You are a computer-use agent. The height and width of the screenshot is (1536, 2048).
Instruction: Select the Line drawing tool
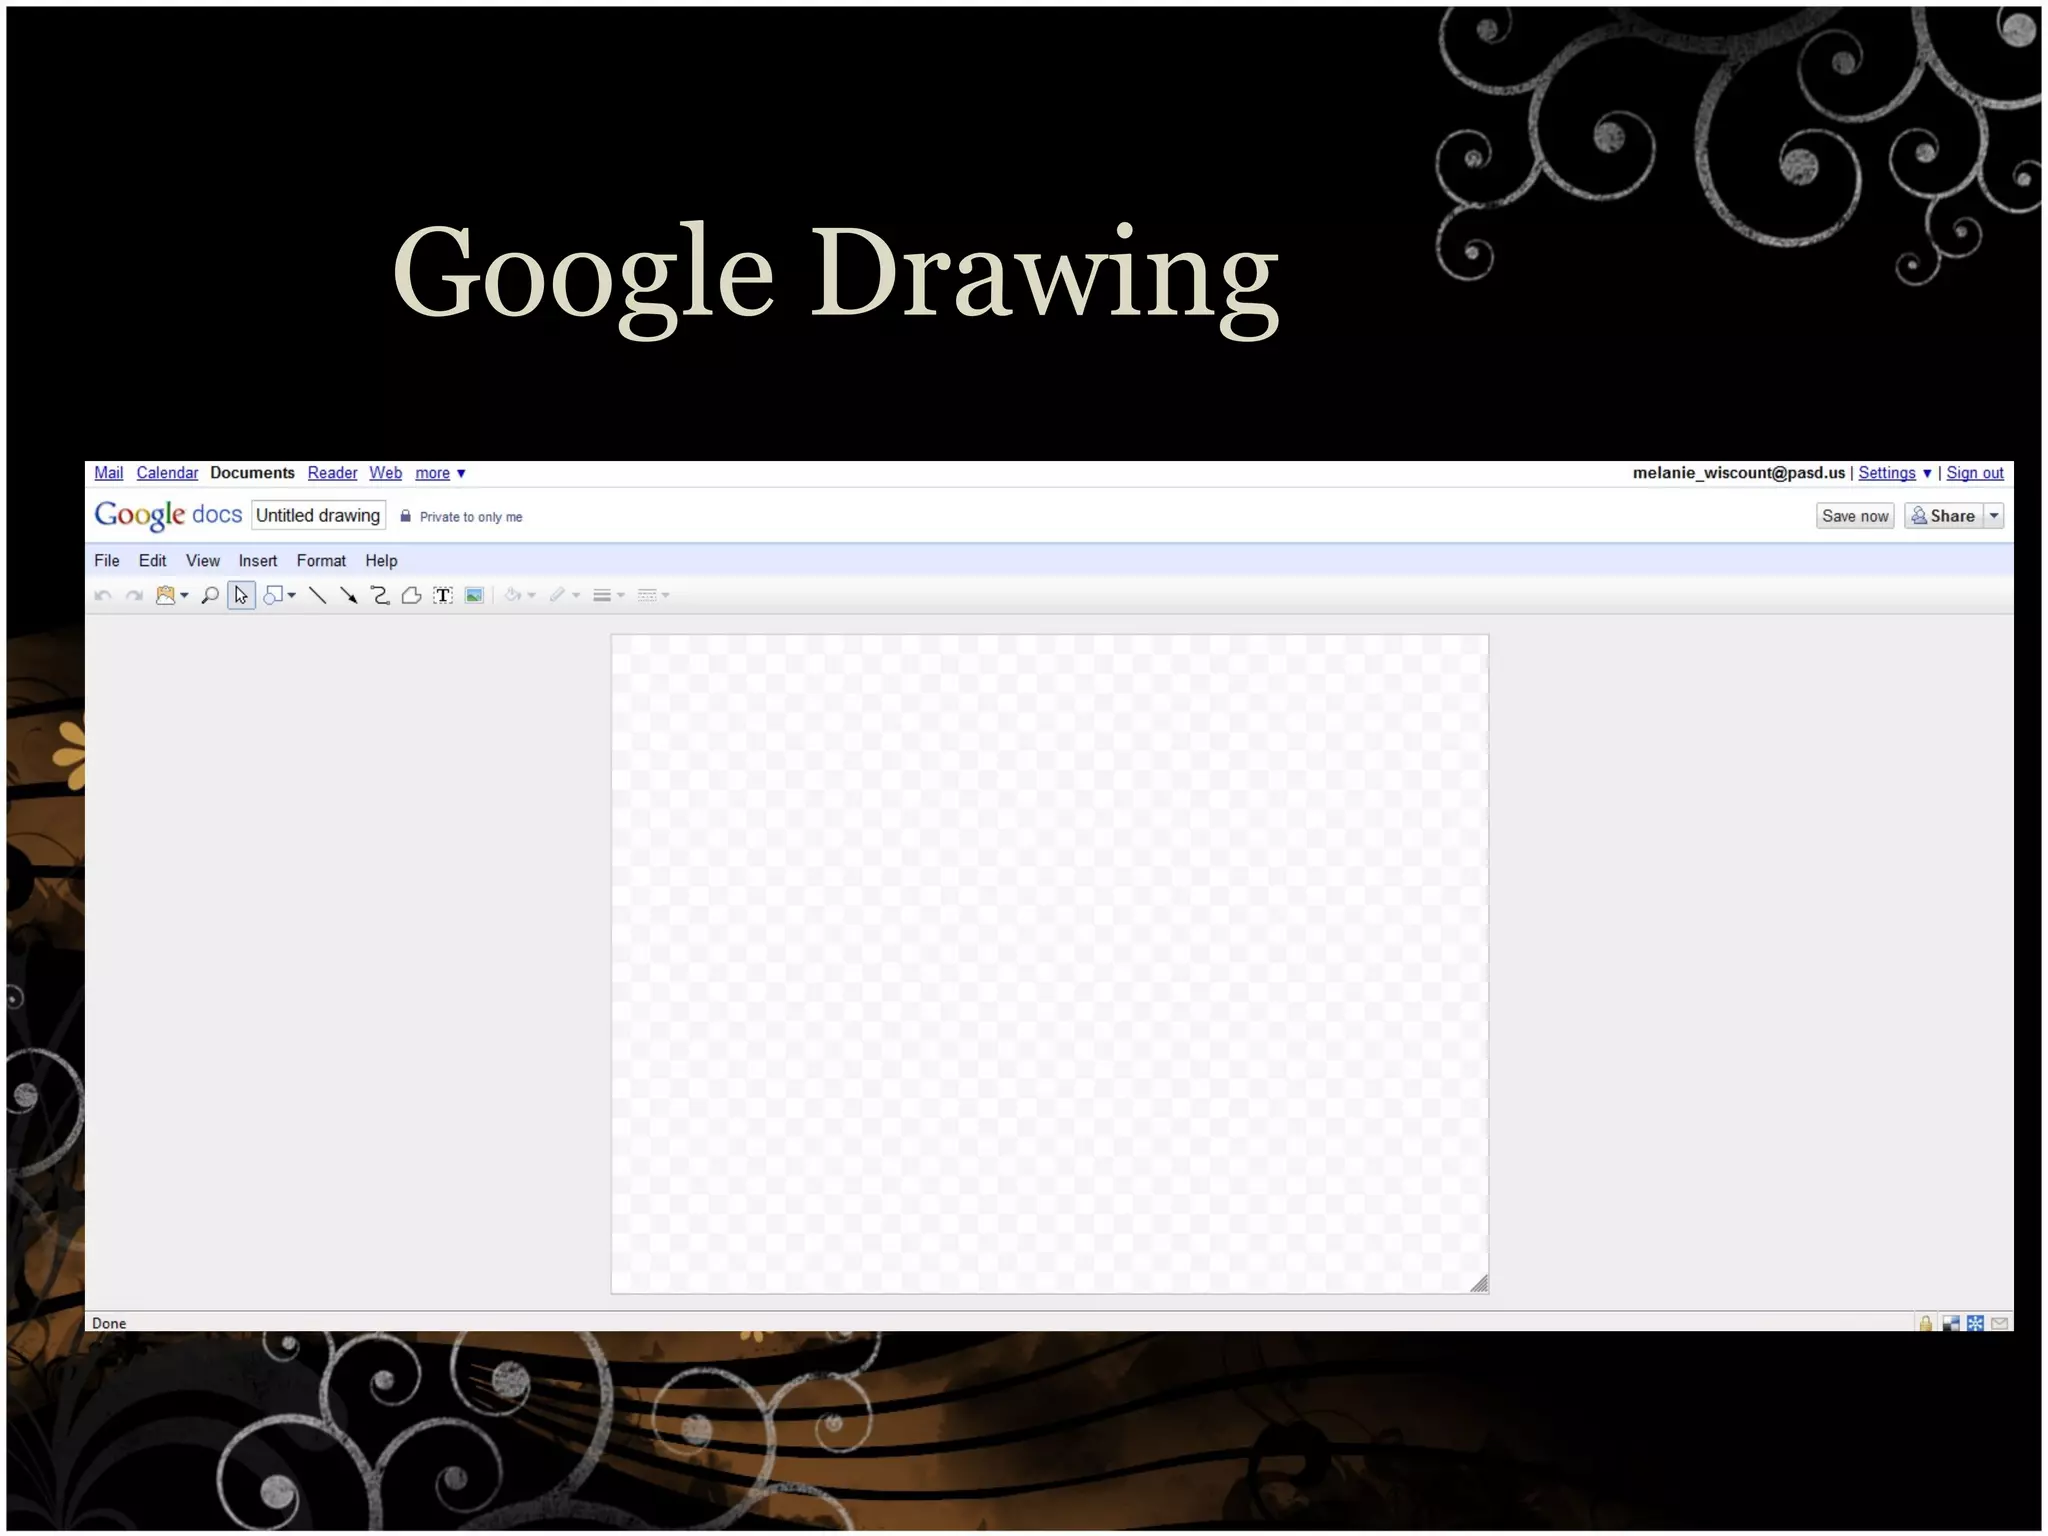tap(317, 596)
